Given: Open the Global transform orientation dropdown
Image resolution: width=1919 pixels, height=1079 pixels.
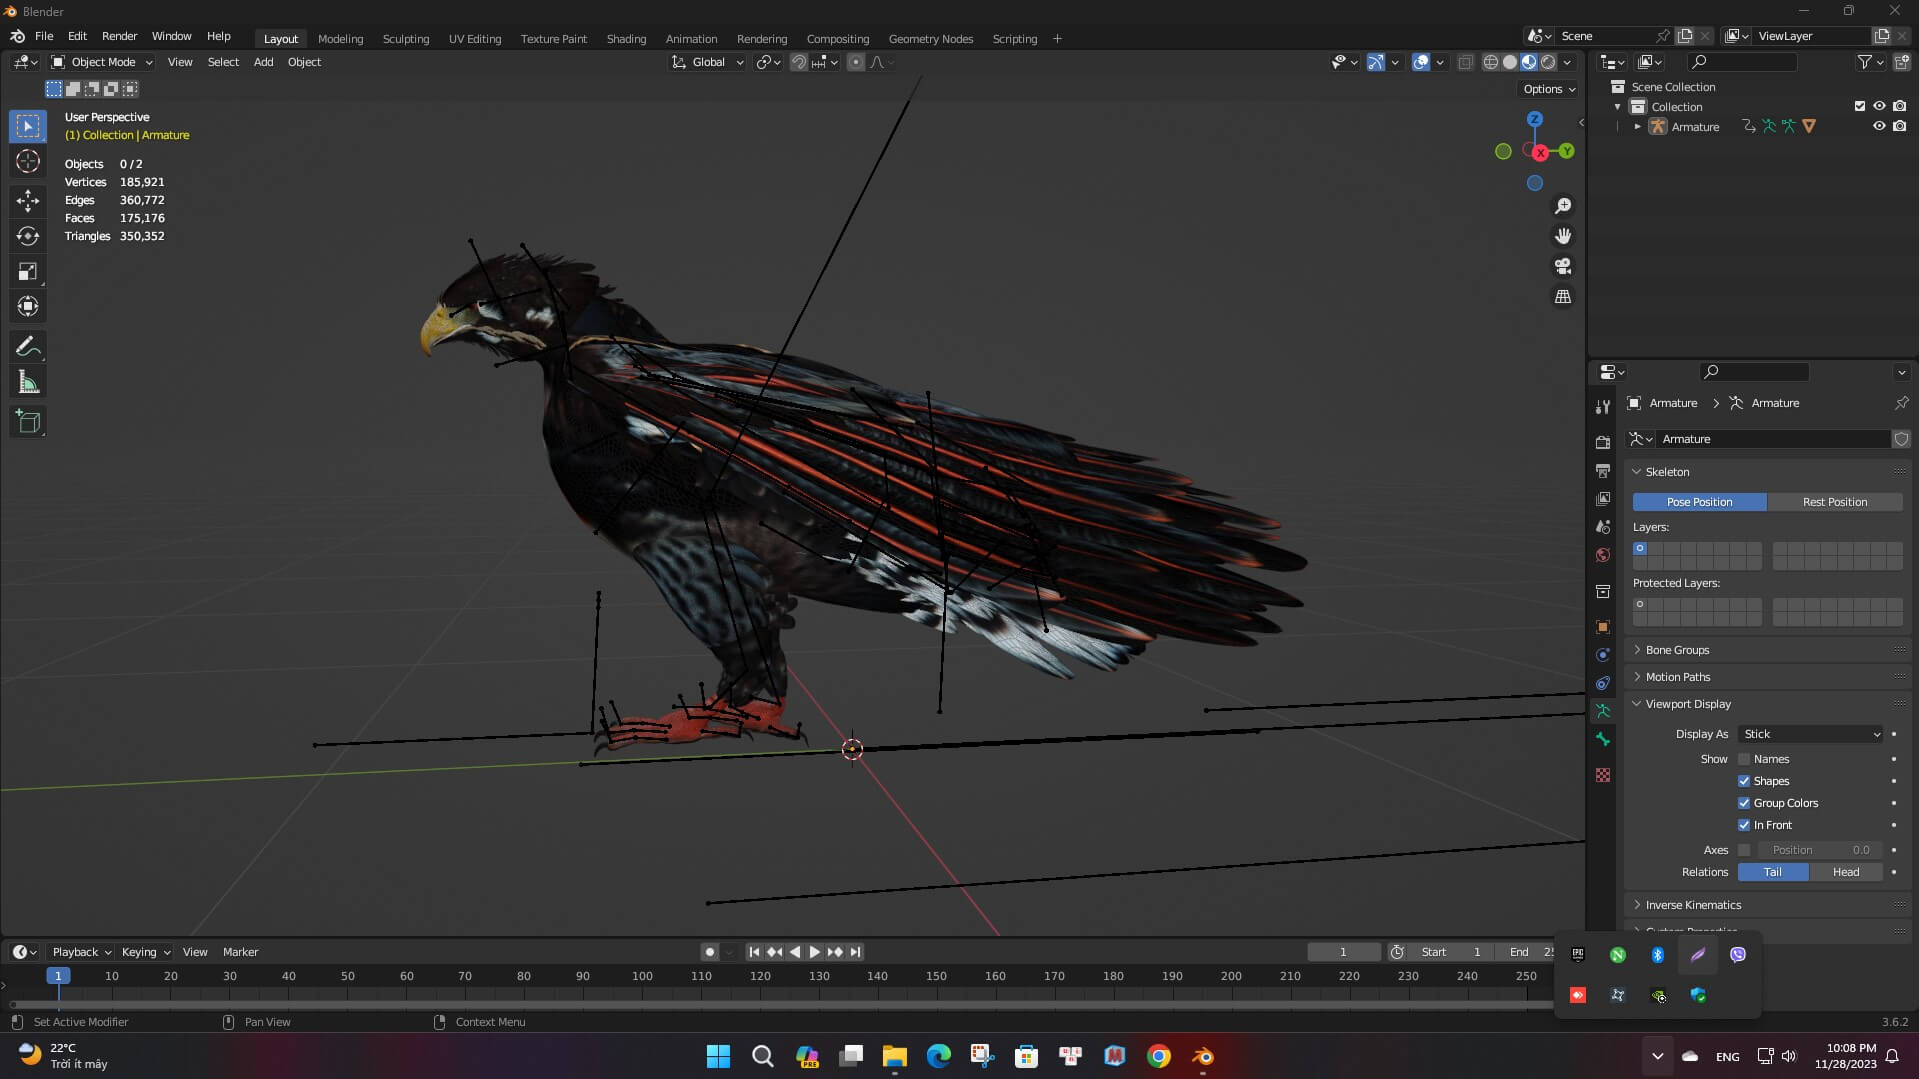Looking at the screenshot, I should pos(708,62).
